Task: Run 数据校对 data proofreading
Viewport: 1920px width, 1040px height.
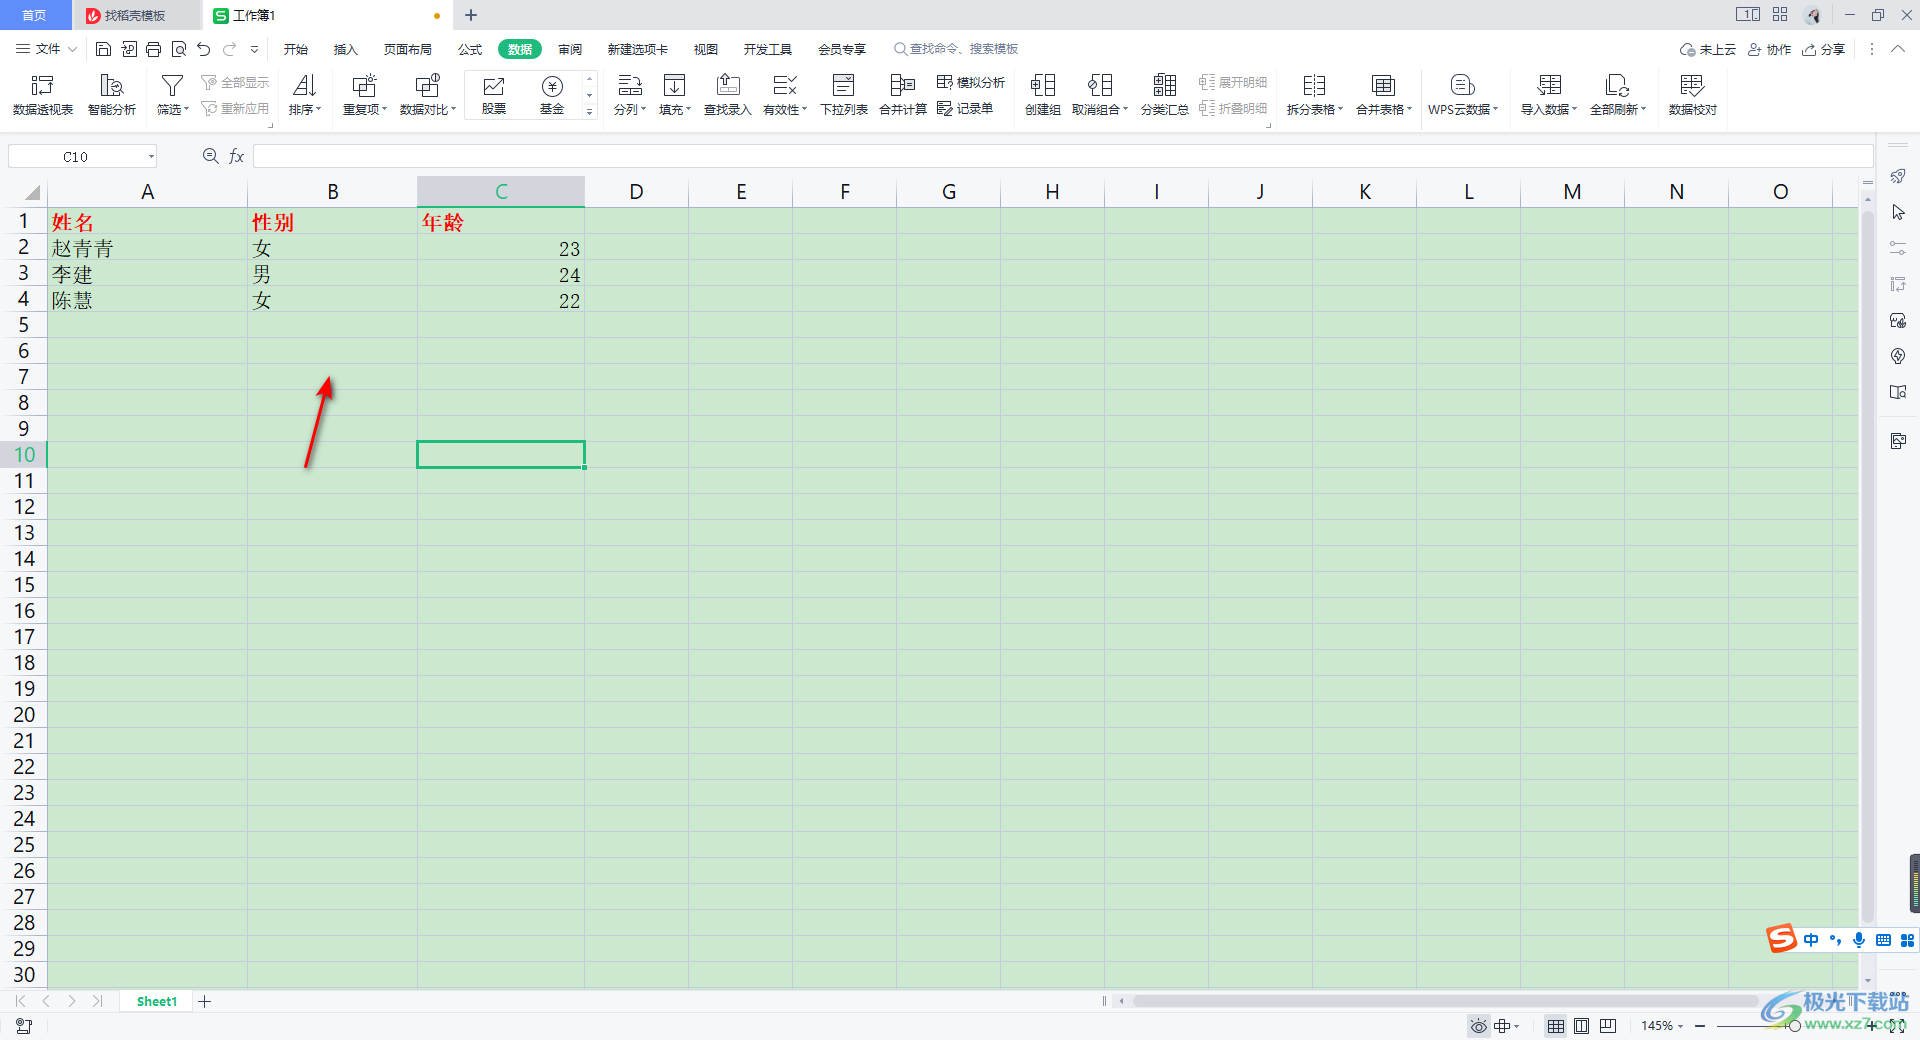Action: pos(1693,95)
